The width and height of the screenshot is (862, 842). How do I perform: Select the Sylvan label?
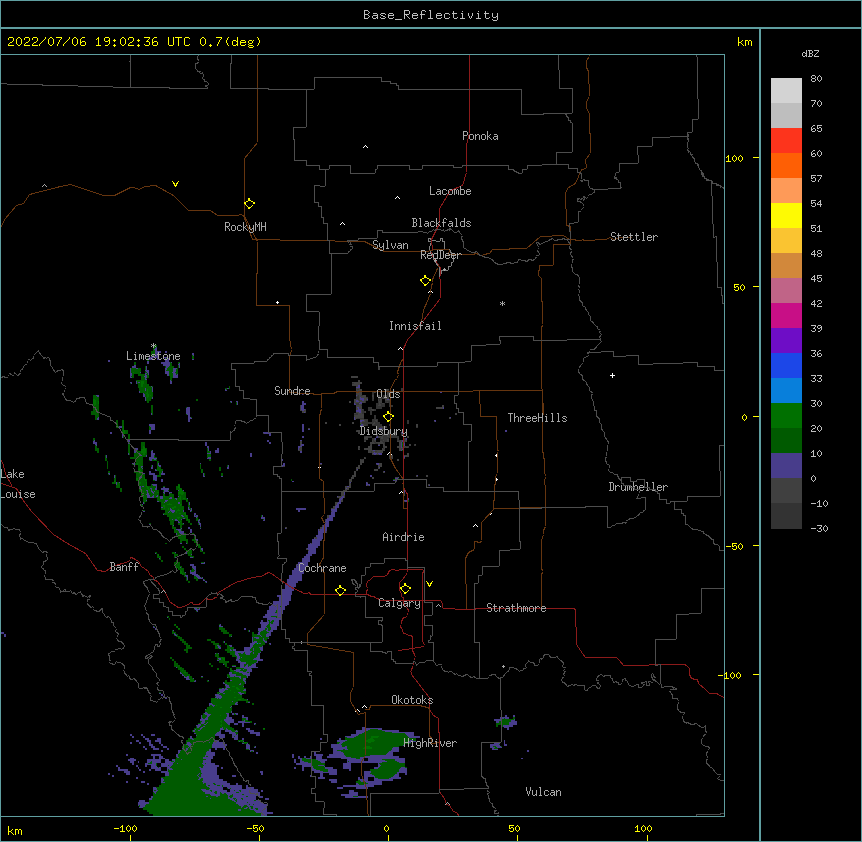[390, 245]
